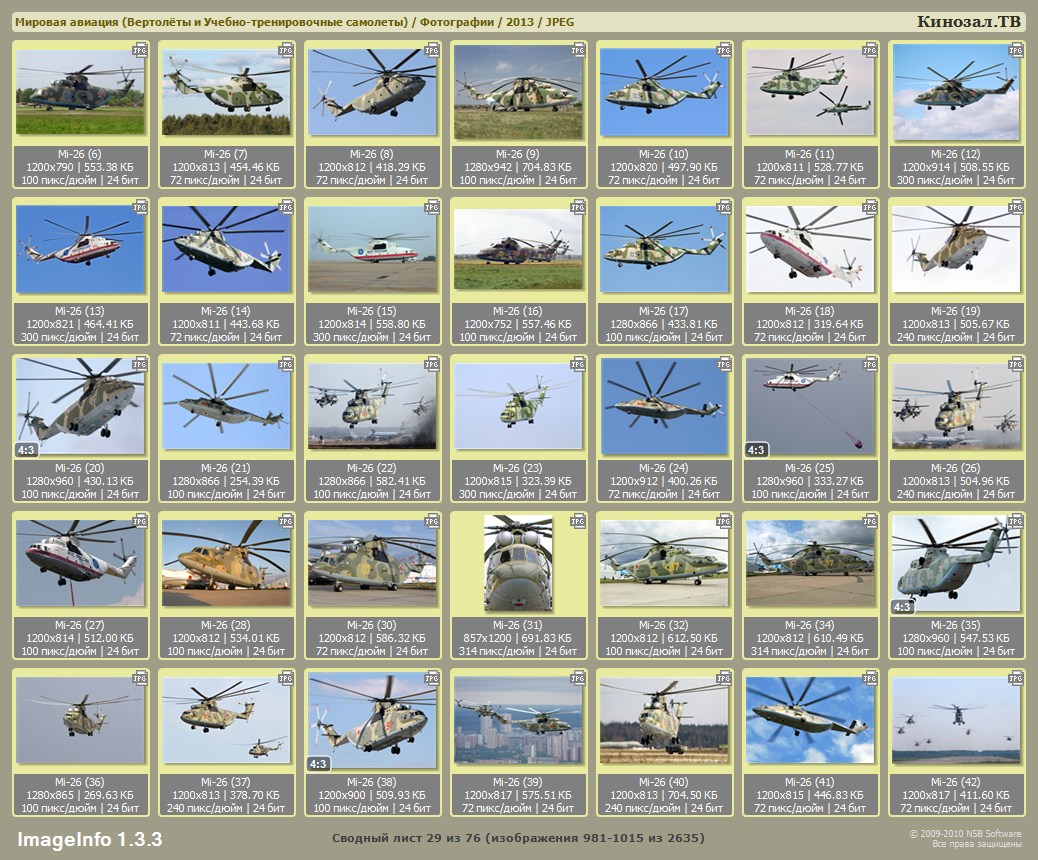Click the 'Mi-26 (6)' caption text
The image size is (1038, 860).
click(x=79, y=154)
